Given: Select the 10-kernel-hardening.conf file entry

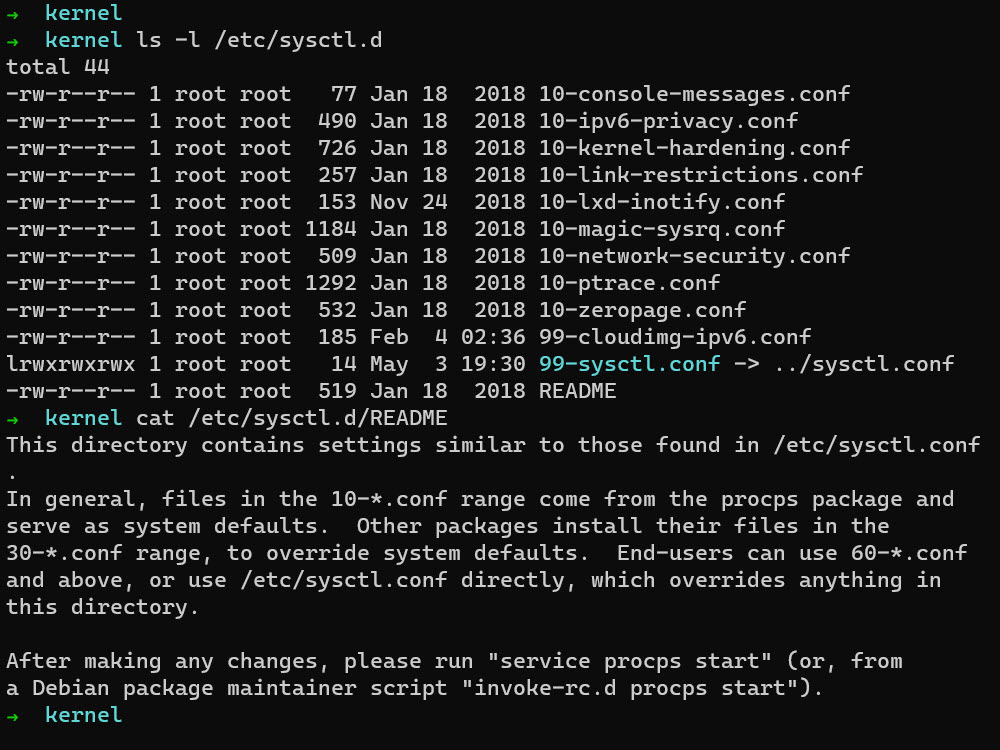Looking at the screenshot, I should 694,148.
